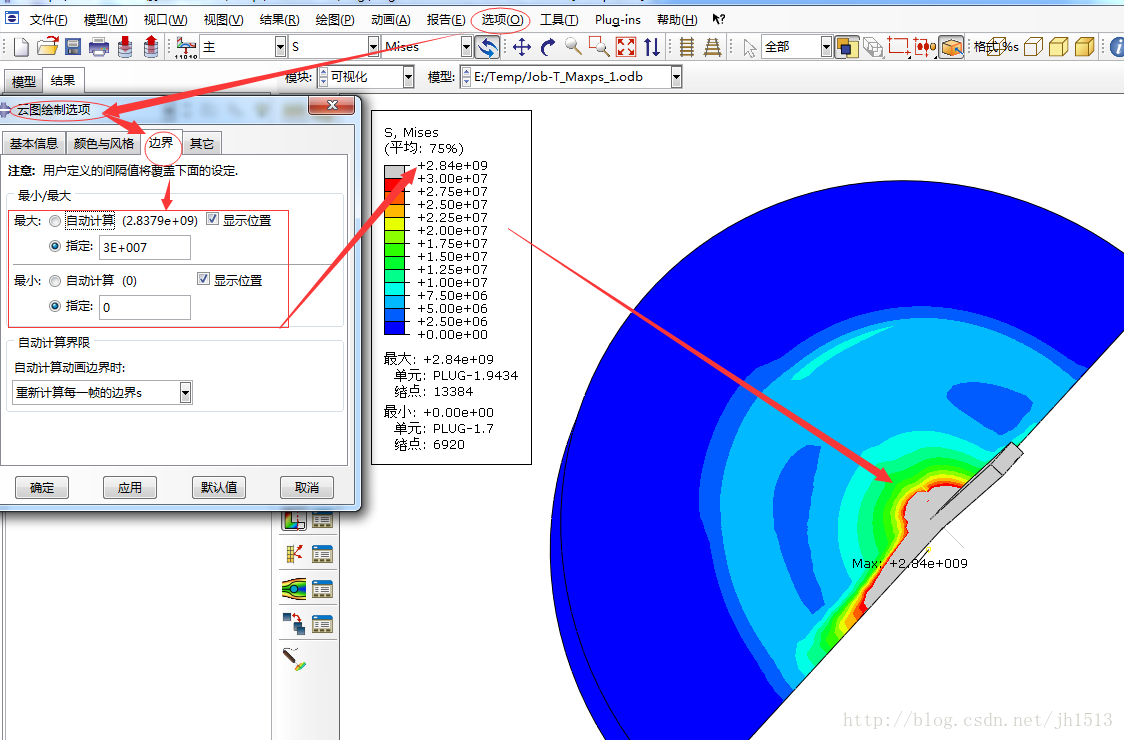Select 指定 radio for 最大
The image size is (1124, 740).
[x=54, y=246]
